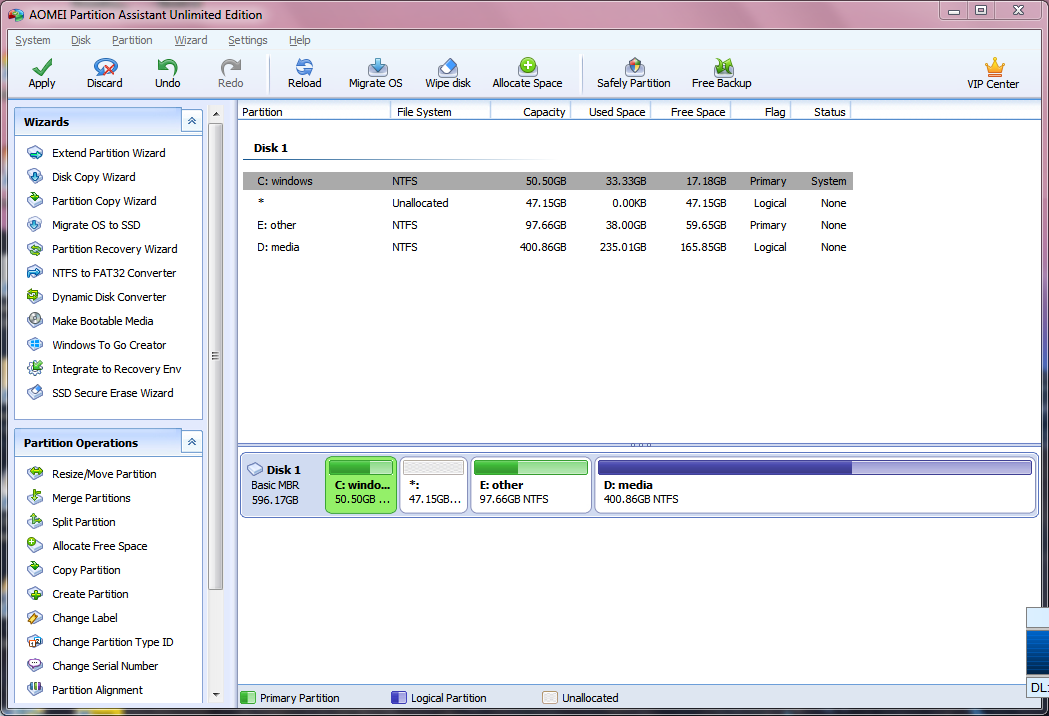Sort by the Partition column header
The width and height of the screenshot is (1049, 716).
coord(314,112)
